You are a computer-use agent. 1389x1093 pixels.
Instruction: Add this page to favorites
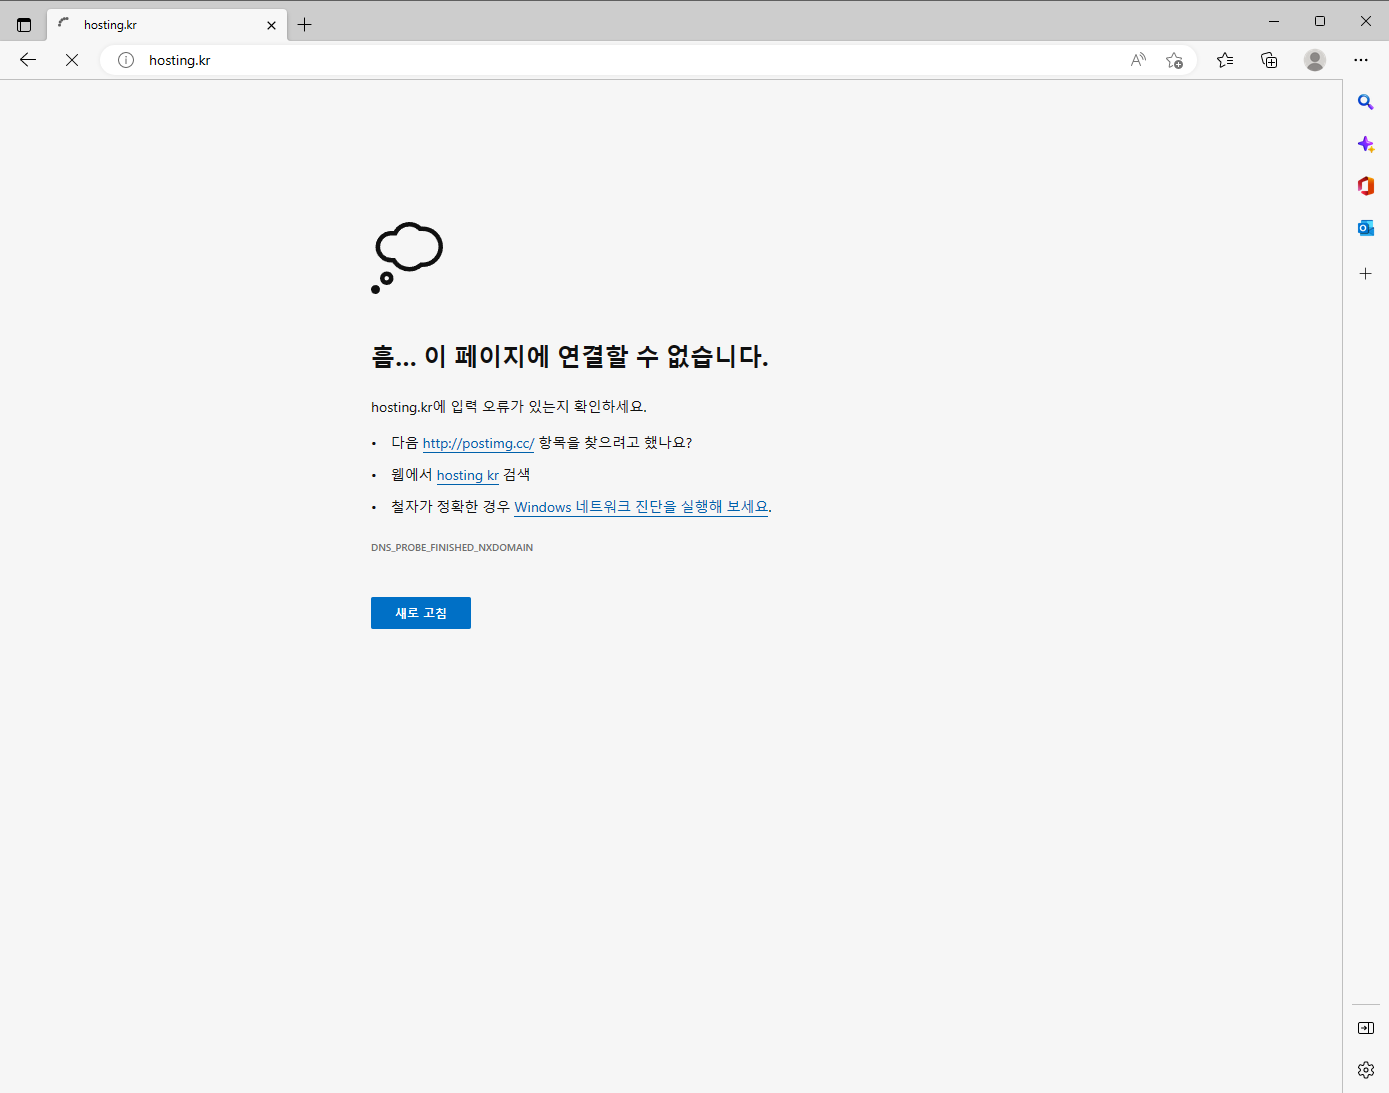coord(1174,60)
